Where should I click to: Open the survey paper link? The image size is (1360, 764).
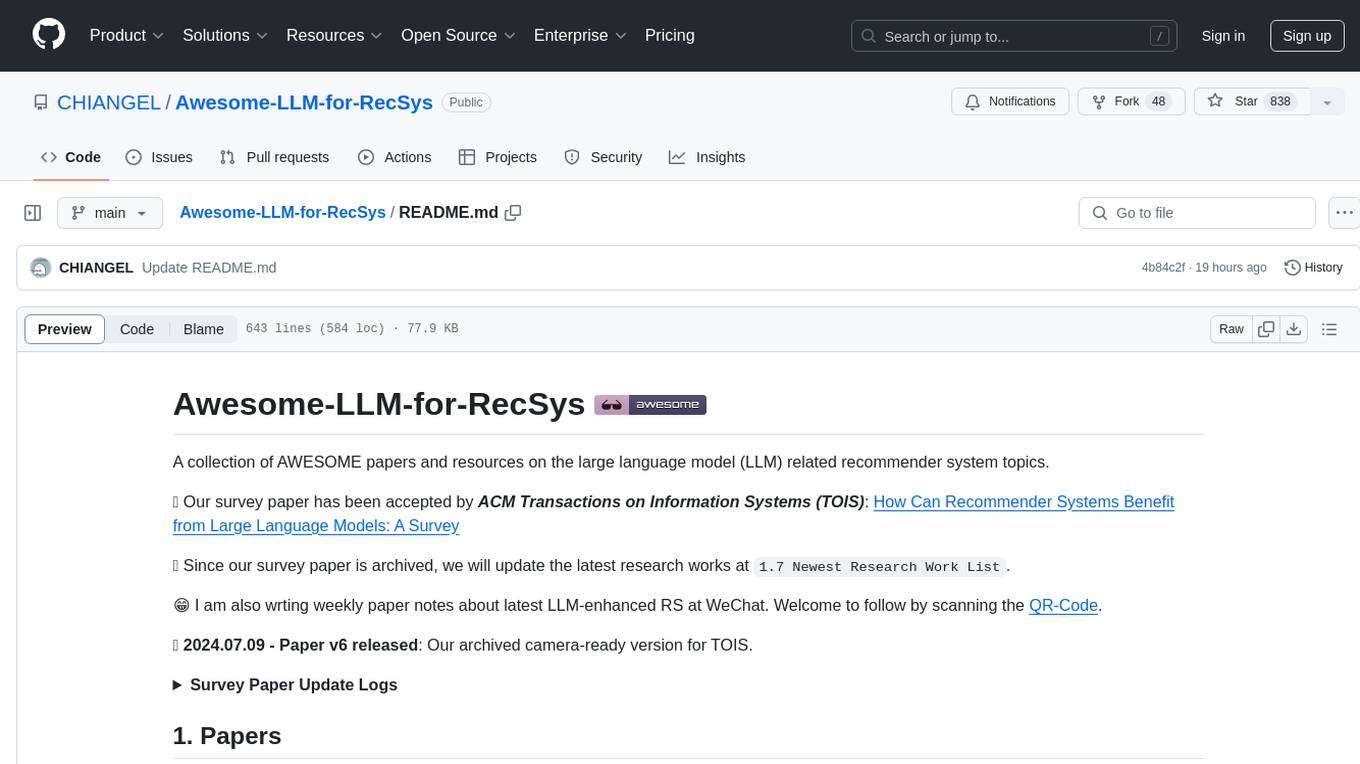click(x=673, y=514)
